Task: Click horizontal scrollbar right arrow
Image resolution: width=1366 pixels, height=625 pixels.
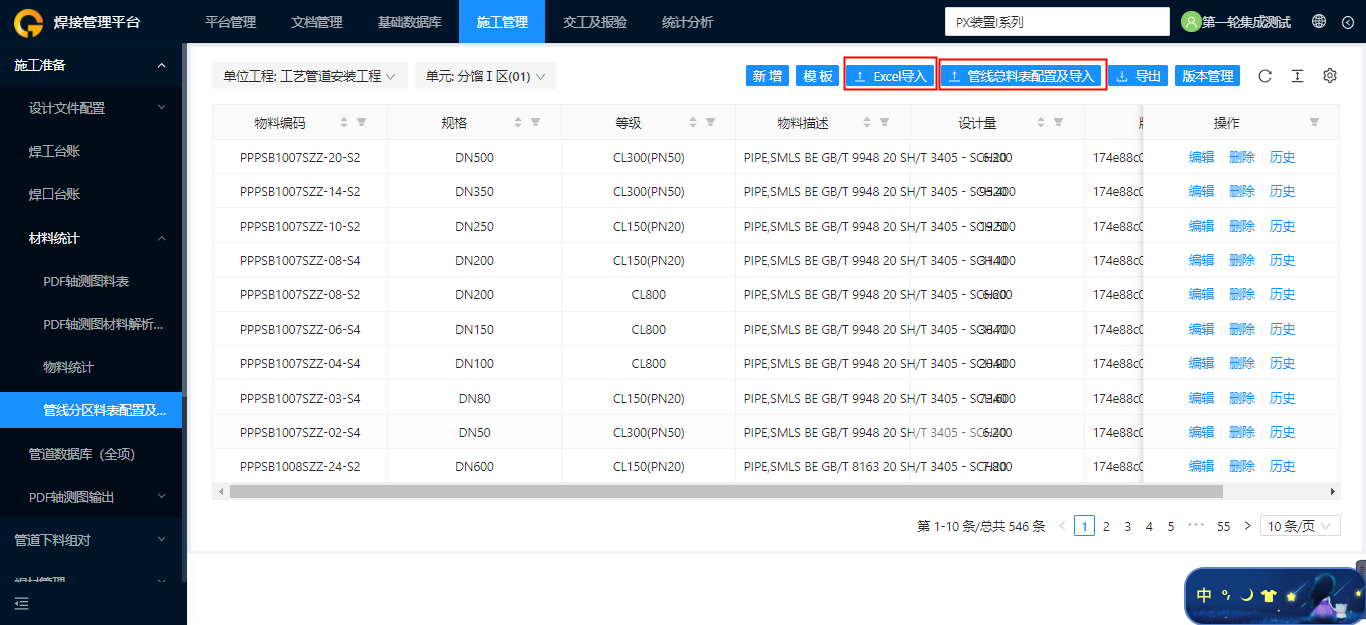Action: tap(1333, 492)
